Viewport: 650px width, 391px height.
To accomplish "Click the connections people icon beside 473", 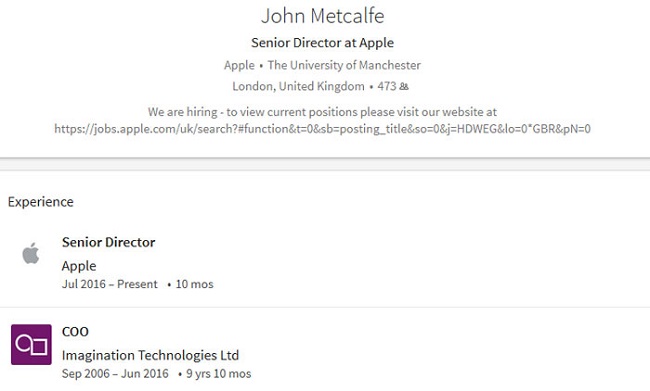I will (404, 86).
